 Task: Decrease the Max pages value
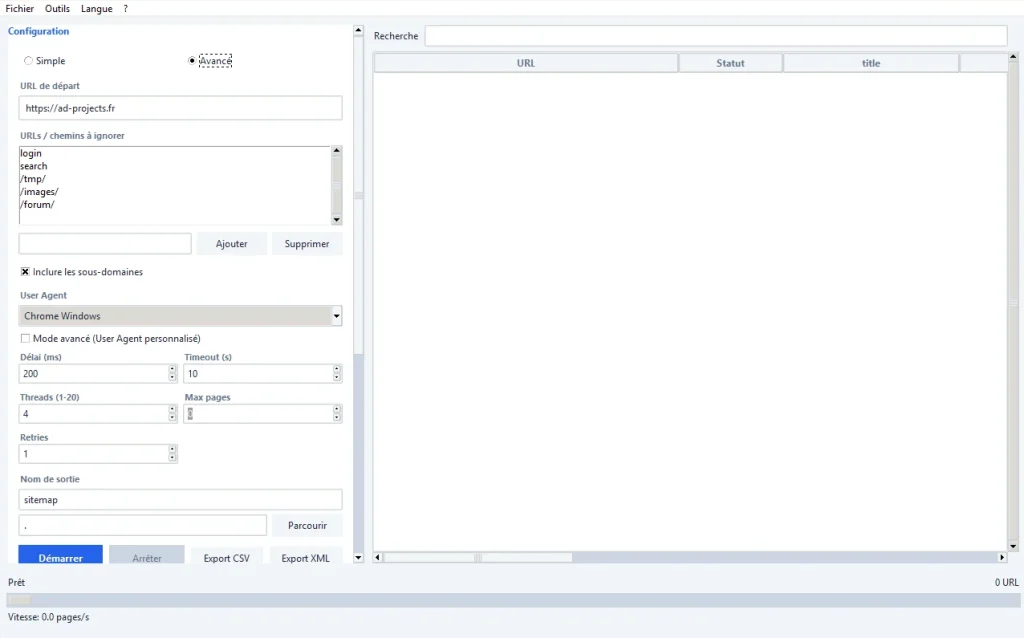(337, 417)
